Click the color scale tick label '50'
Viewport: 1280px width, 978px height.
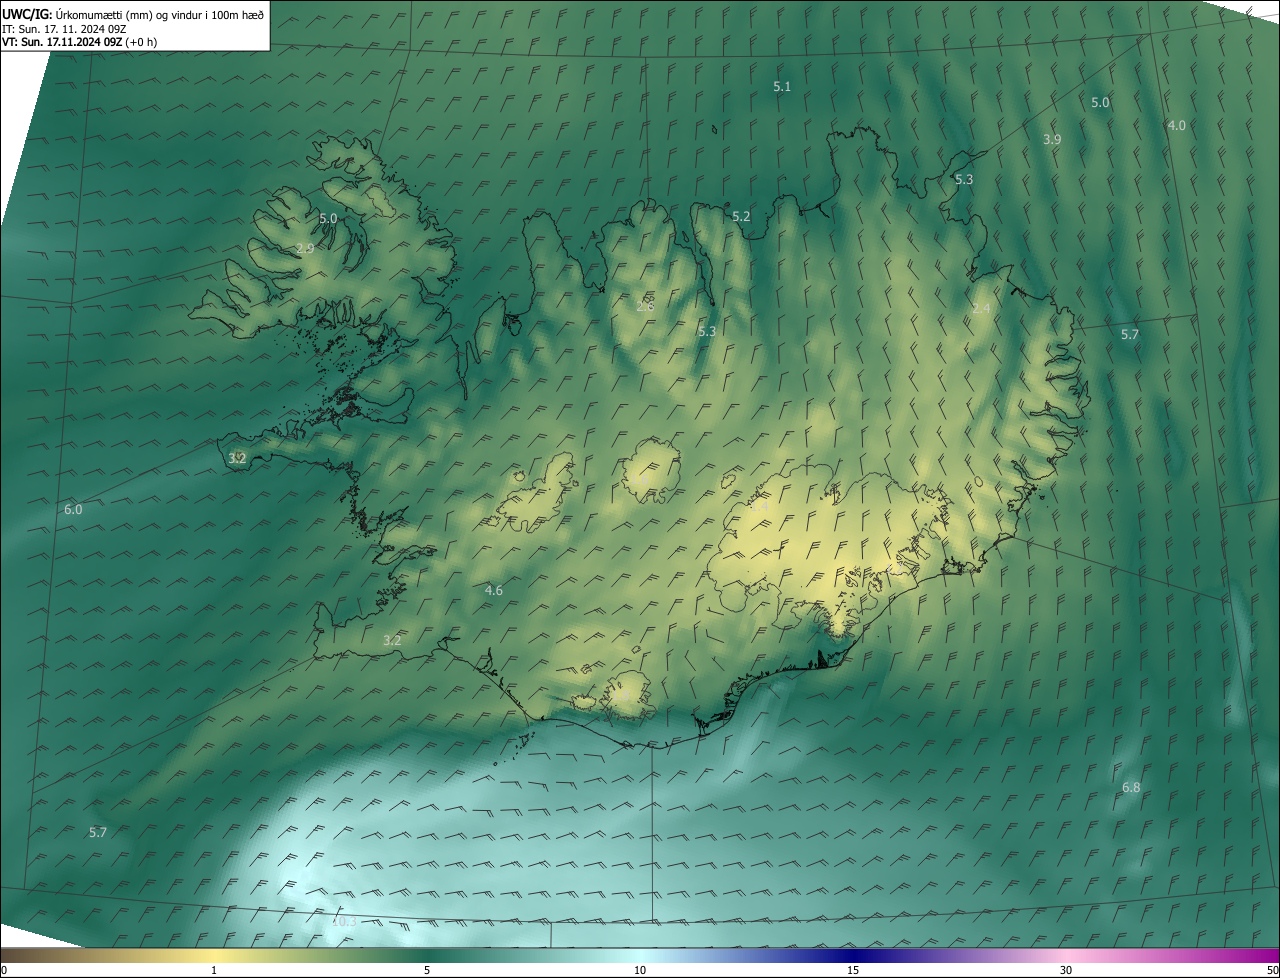1272,970
